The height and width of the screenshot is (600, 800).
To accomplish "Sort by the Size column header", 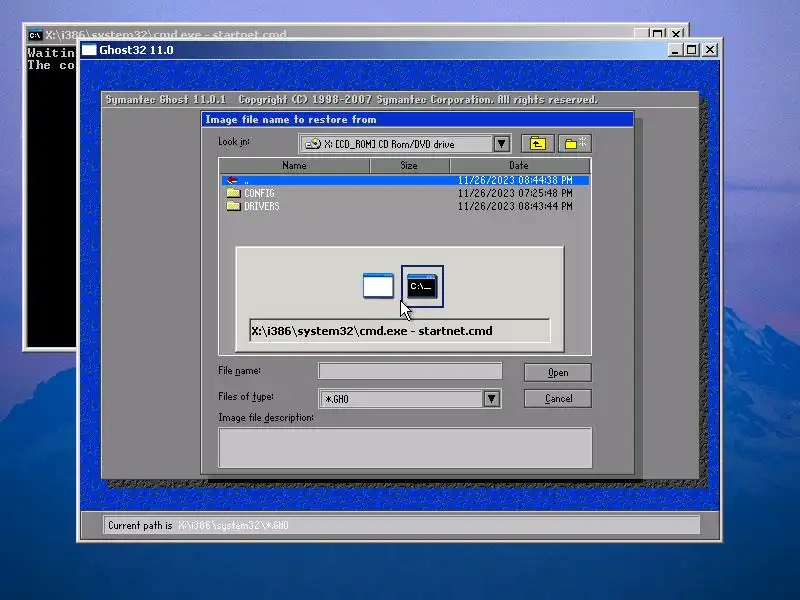I will coord(409,165).
